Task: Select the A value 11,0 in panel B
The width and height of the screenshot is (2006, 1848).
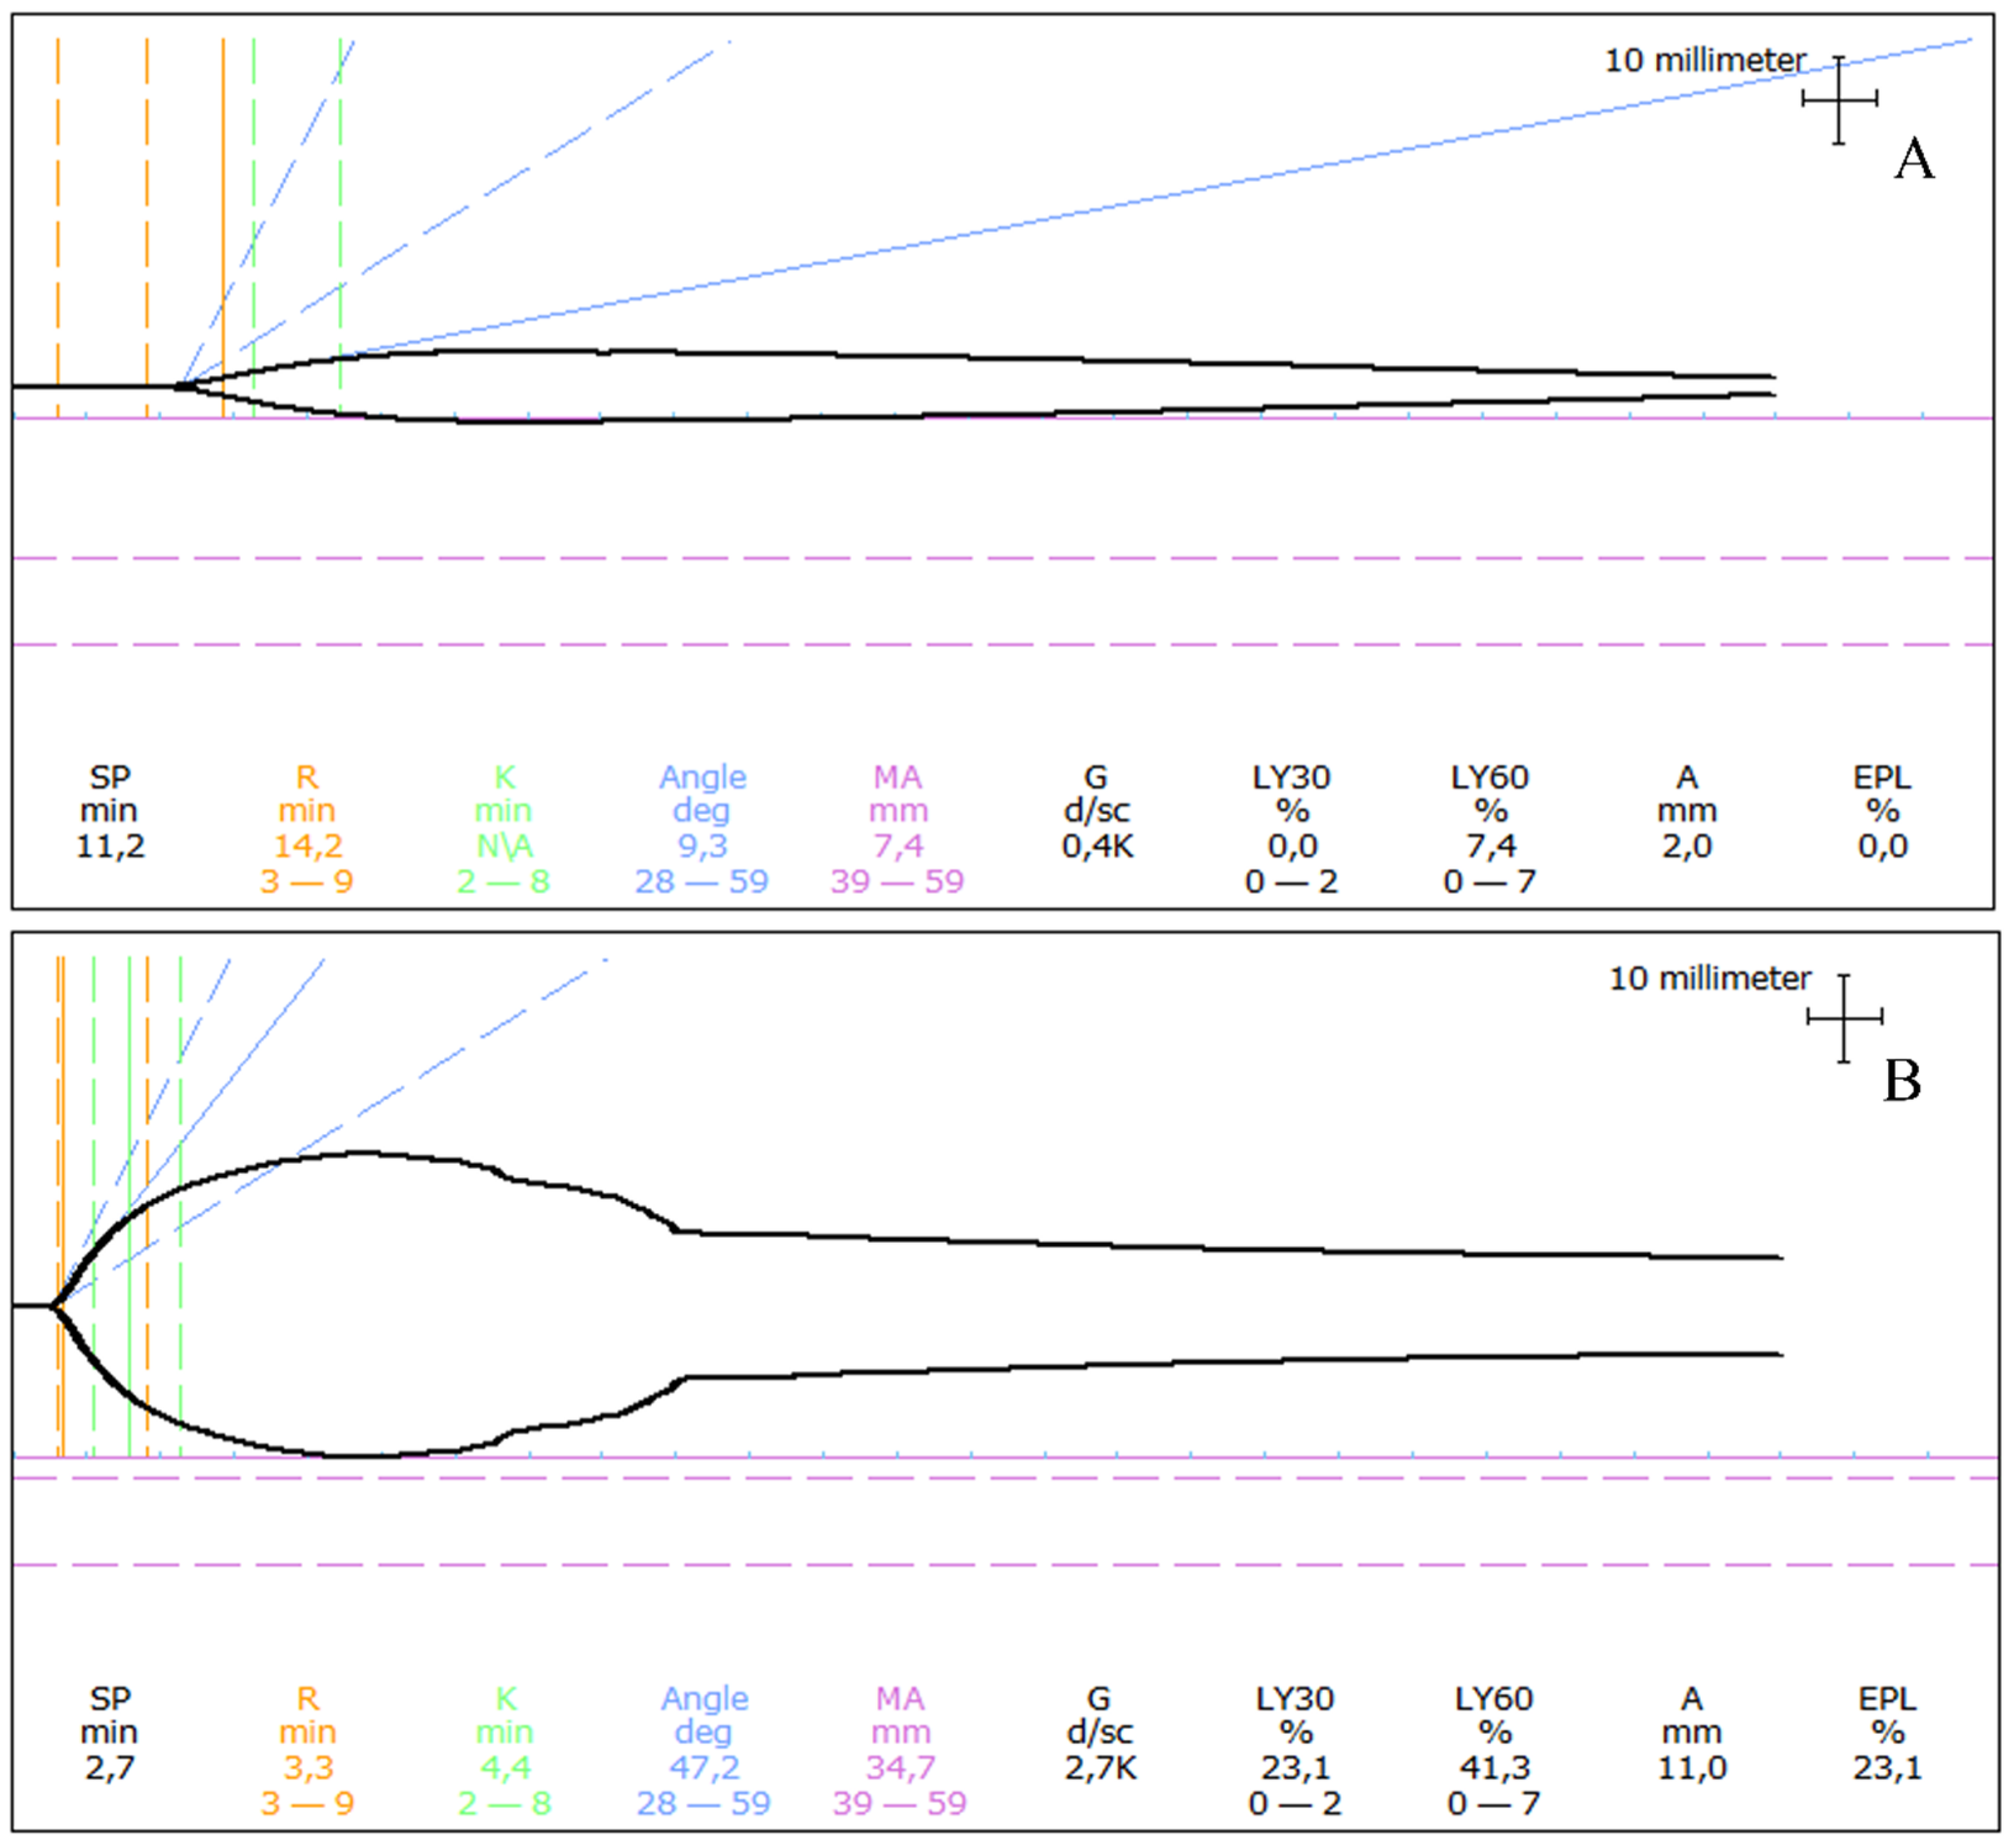Action: pyautogui.click(x=1691, y=1767)
